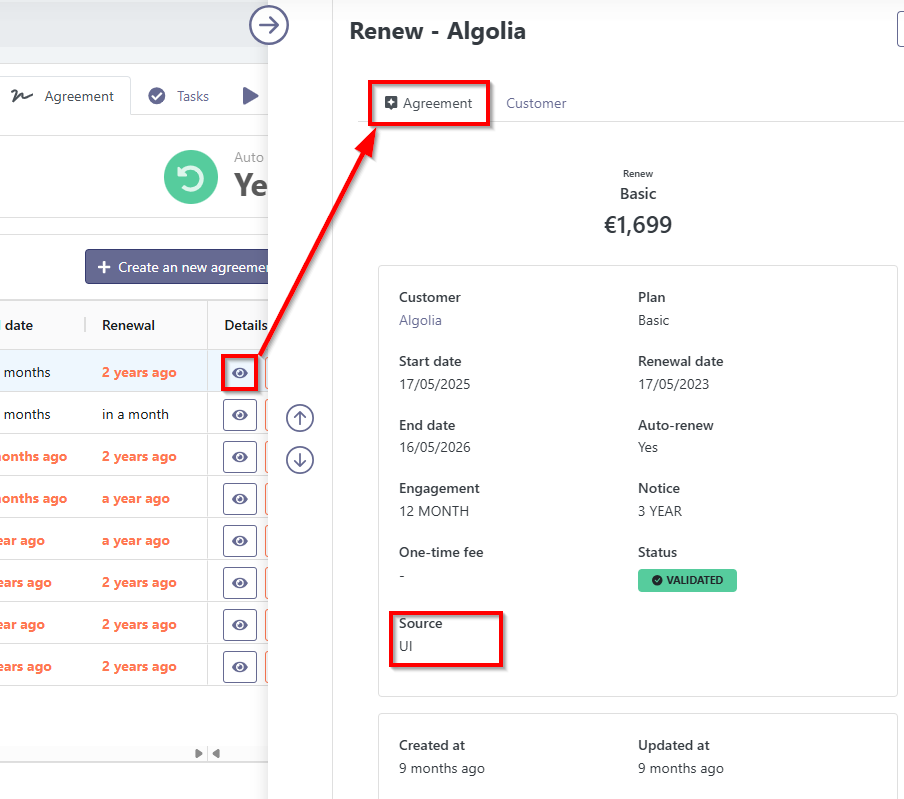The image size is (904, 799).
Task: View details via eye icon in highlighted first row
Action: pos(240,373)
